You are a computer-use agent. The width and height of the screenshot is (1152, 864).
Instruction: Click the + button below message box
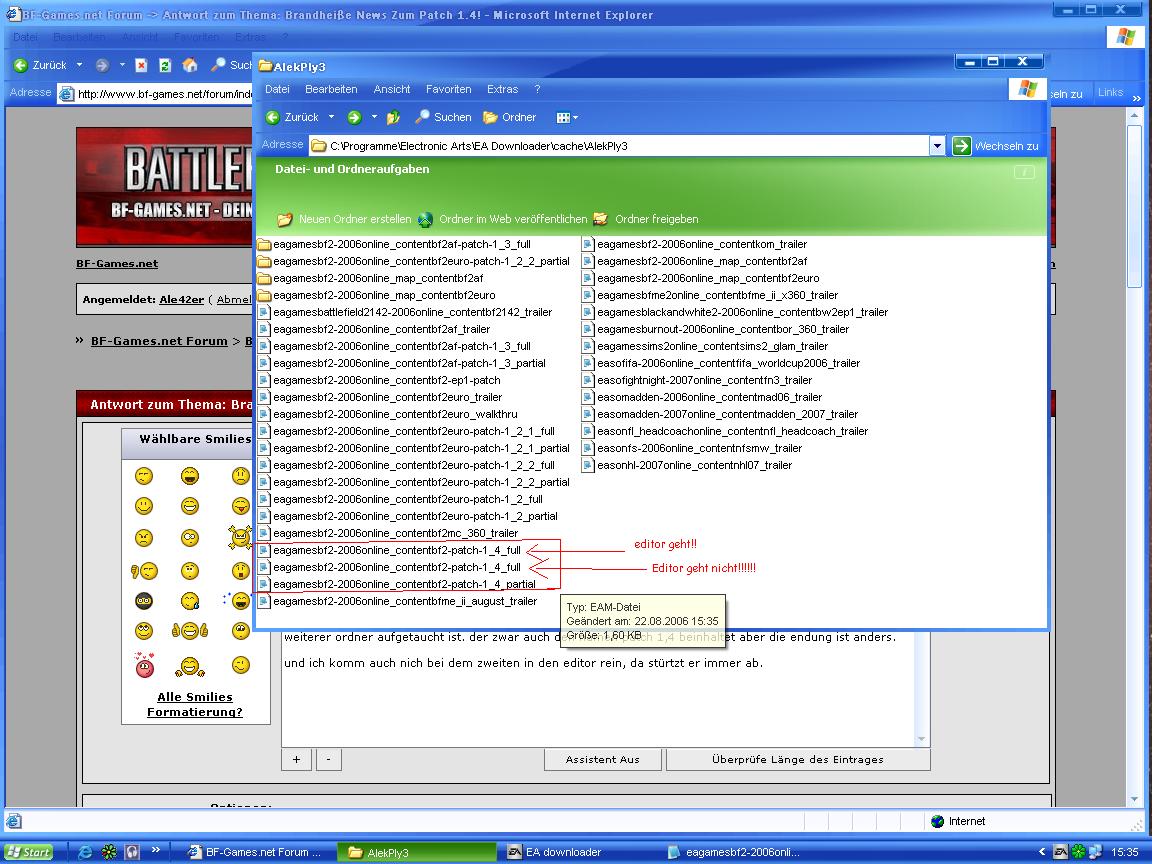296,760
